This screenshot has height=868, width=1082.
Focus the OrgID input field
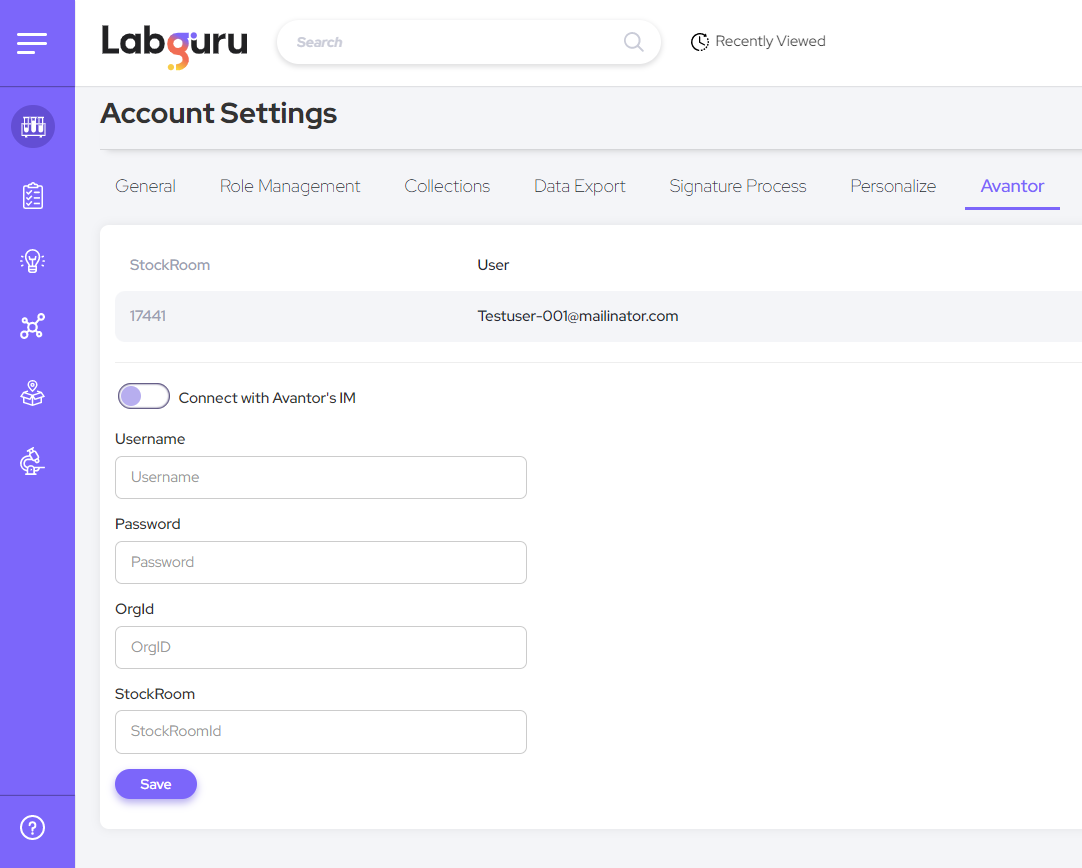pos(320,647)
